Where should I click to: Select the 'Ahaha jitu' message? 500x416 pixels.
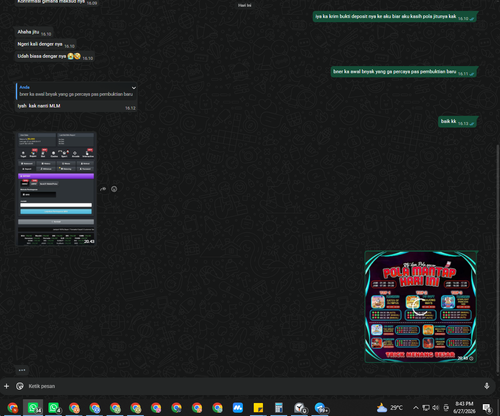pyautogui.click(x=34, y=32)
